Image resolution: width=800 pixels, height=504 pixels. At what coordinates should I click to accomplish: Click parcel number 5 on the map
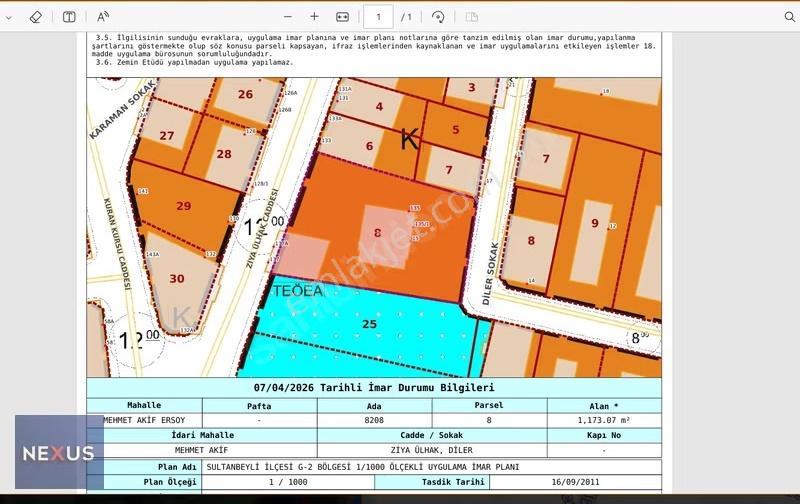[456, 130]
